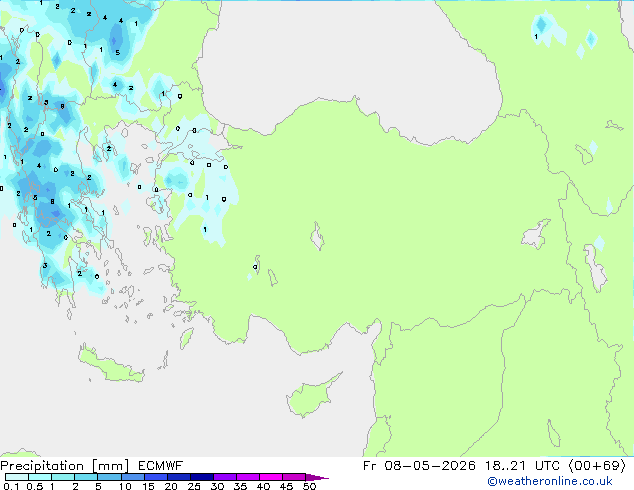Pick the 35 to 40 mm legend swatch
This screenshot has height=490, width=634.
[x=248, y=477]
